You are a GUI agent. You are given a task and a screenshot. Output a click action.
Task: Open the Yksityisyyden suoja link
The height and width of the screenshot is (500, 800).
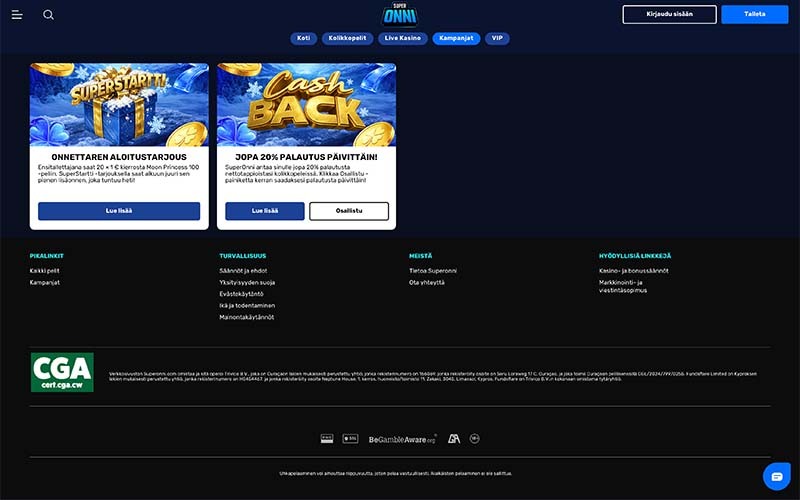point(247,283)
